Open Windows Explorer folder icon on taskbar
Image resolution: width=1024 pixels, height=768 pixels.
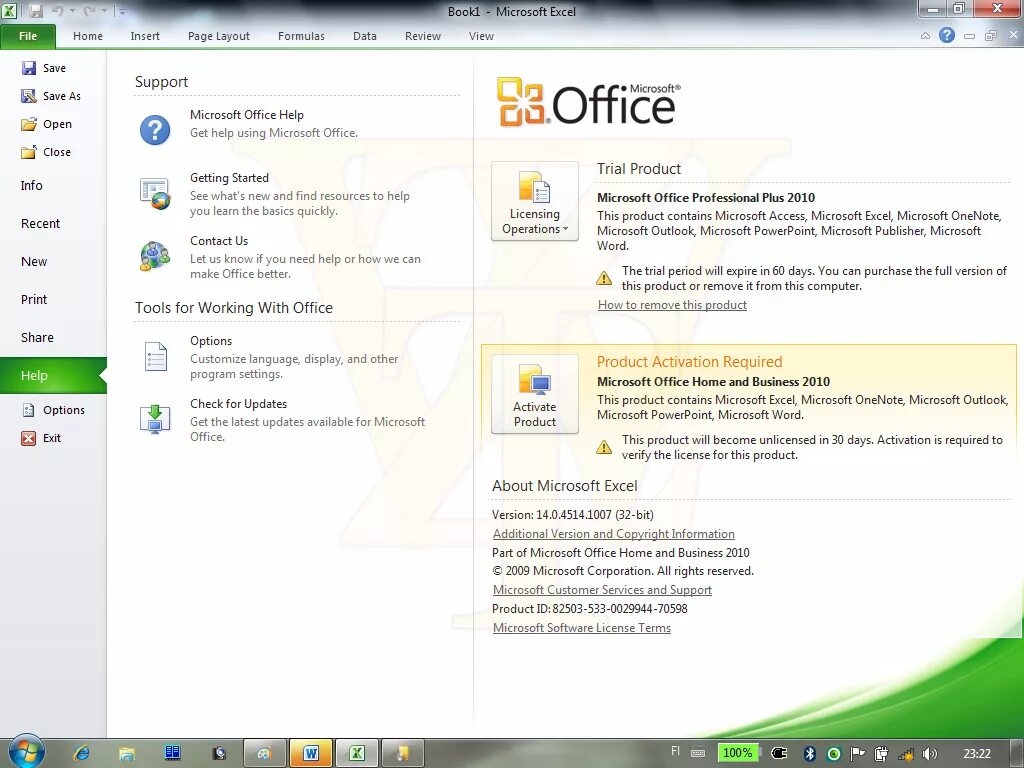click(127, 754)
